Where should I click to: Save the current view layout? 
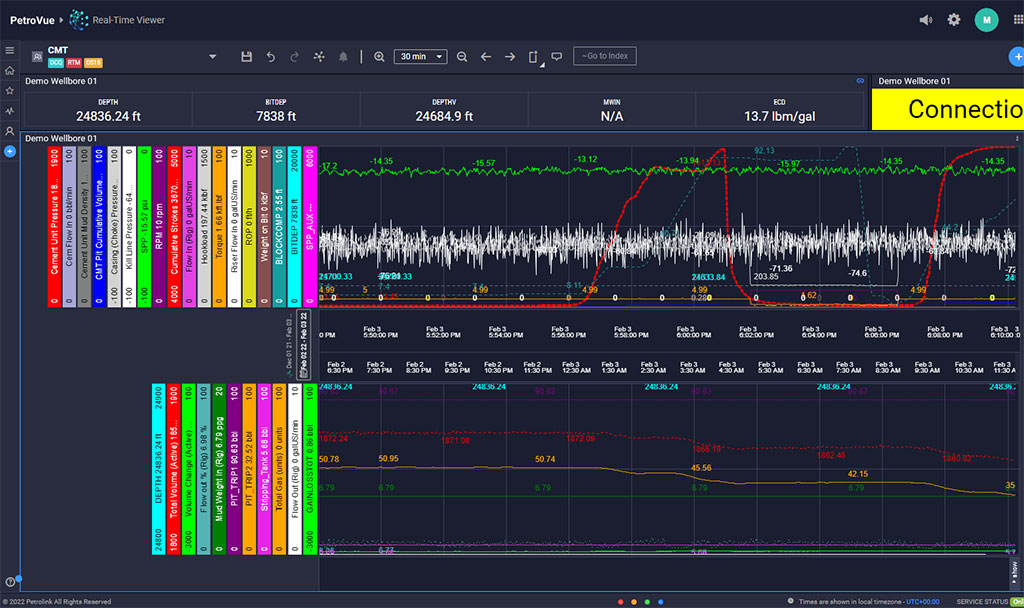point(246,57)
